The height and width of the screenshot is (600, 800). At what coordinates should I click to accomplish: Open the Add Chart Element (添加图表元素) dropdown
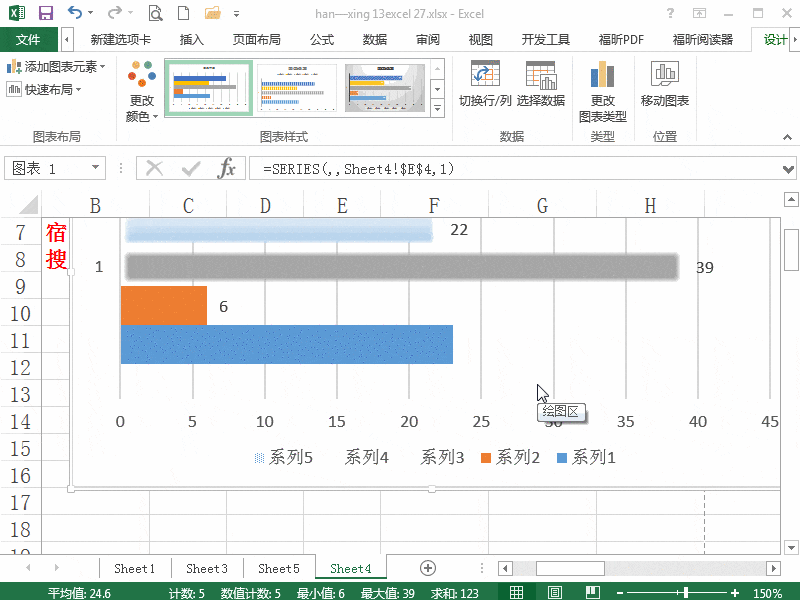point(49,65)
